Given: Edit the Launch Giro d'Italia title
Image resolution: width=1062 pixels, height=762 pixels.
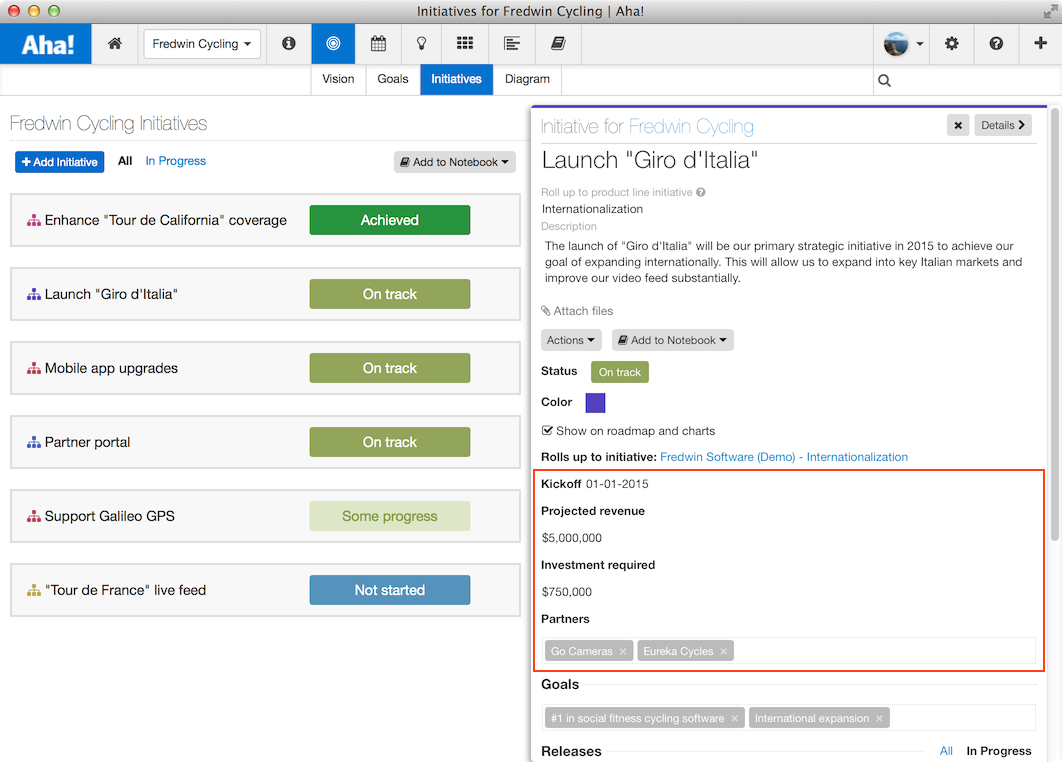Looking at the screenshot, I should pos(650,161).
